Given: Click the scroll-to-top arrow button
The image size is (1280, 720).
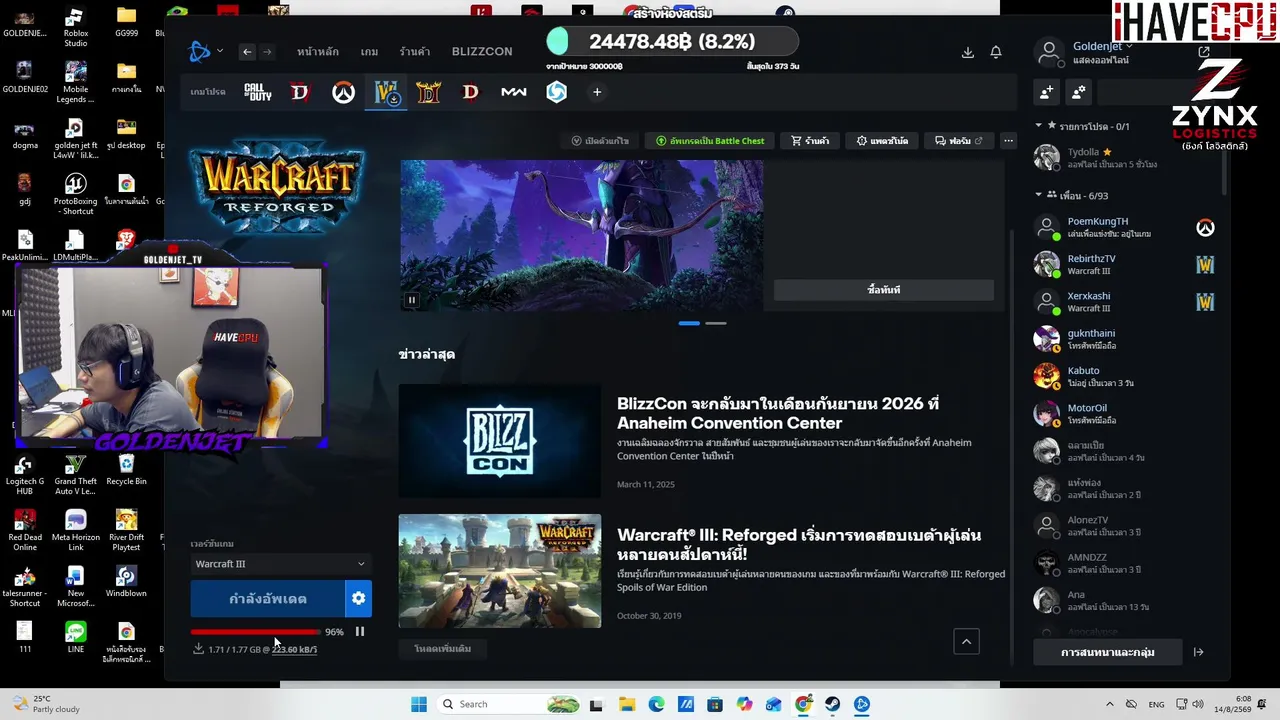Looking at the screenshot, I should click(x=966, y=641).
